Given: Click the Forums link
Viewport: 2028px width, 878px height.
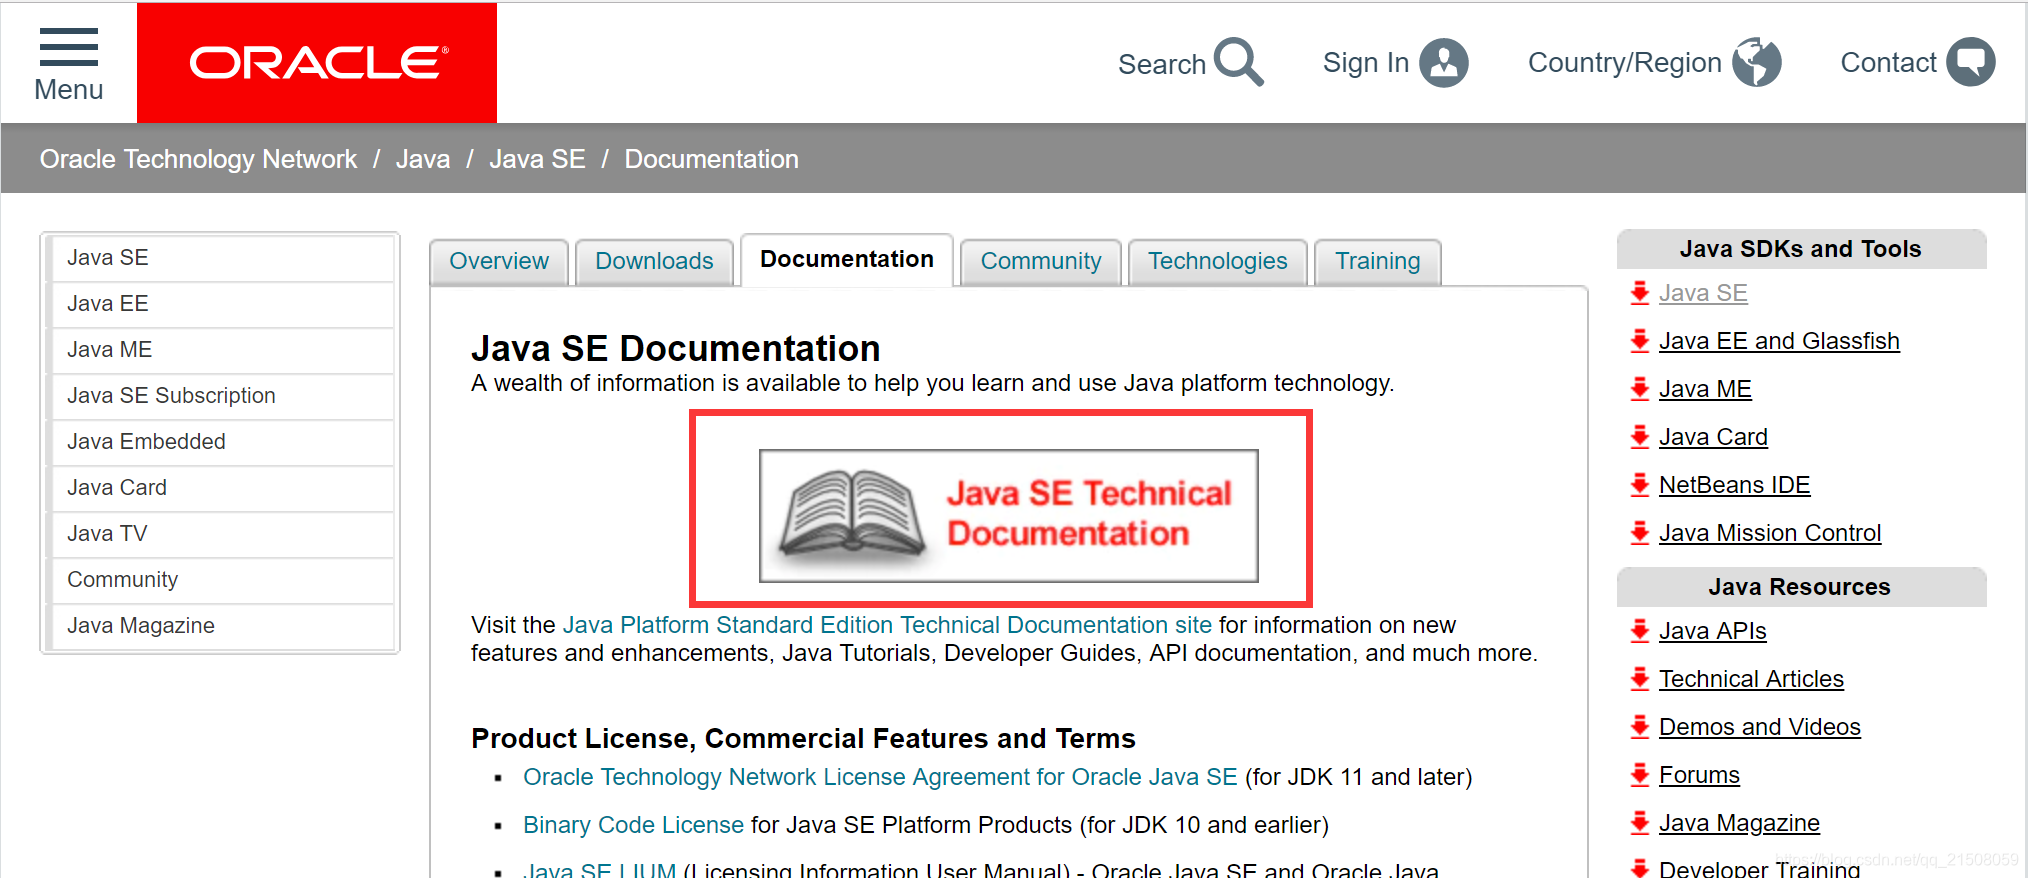Looking at the screenshot, I should [x=1699, y=775].
